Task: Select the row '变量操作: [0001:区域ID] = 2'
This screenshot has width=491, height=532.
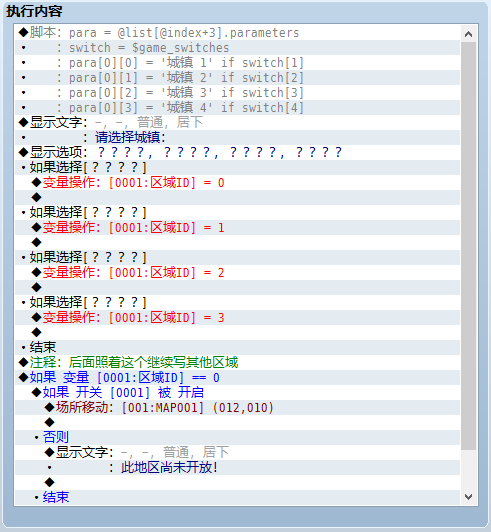Action: click(238, 272)
